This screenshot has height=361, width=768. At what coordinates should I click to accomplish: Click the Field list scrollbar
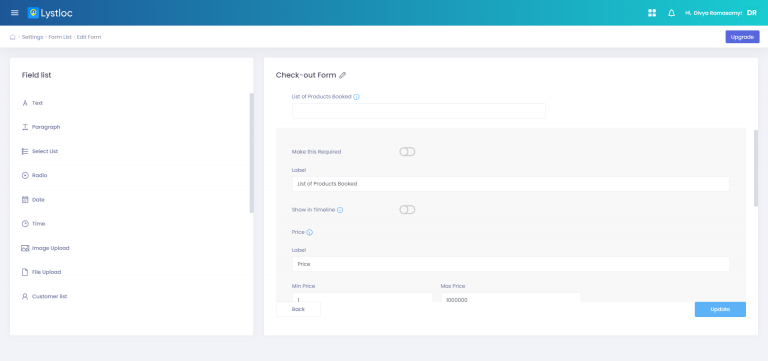[x=252, y=153]
